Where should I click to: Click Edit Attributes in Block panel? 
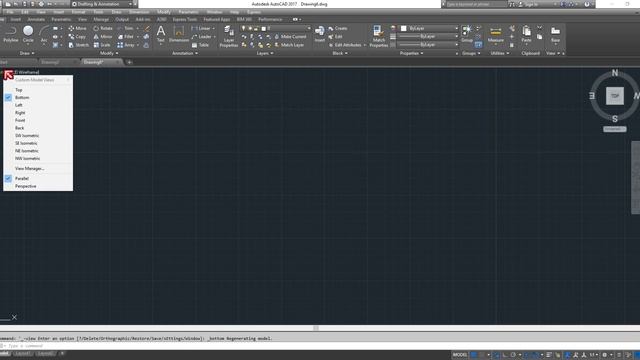click(x=345, y=45)
